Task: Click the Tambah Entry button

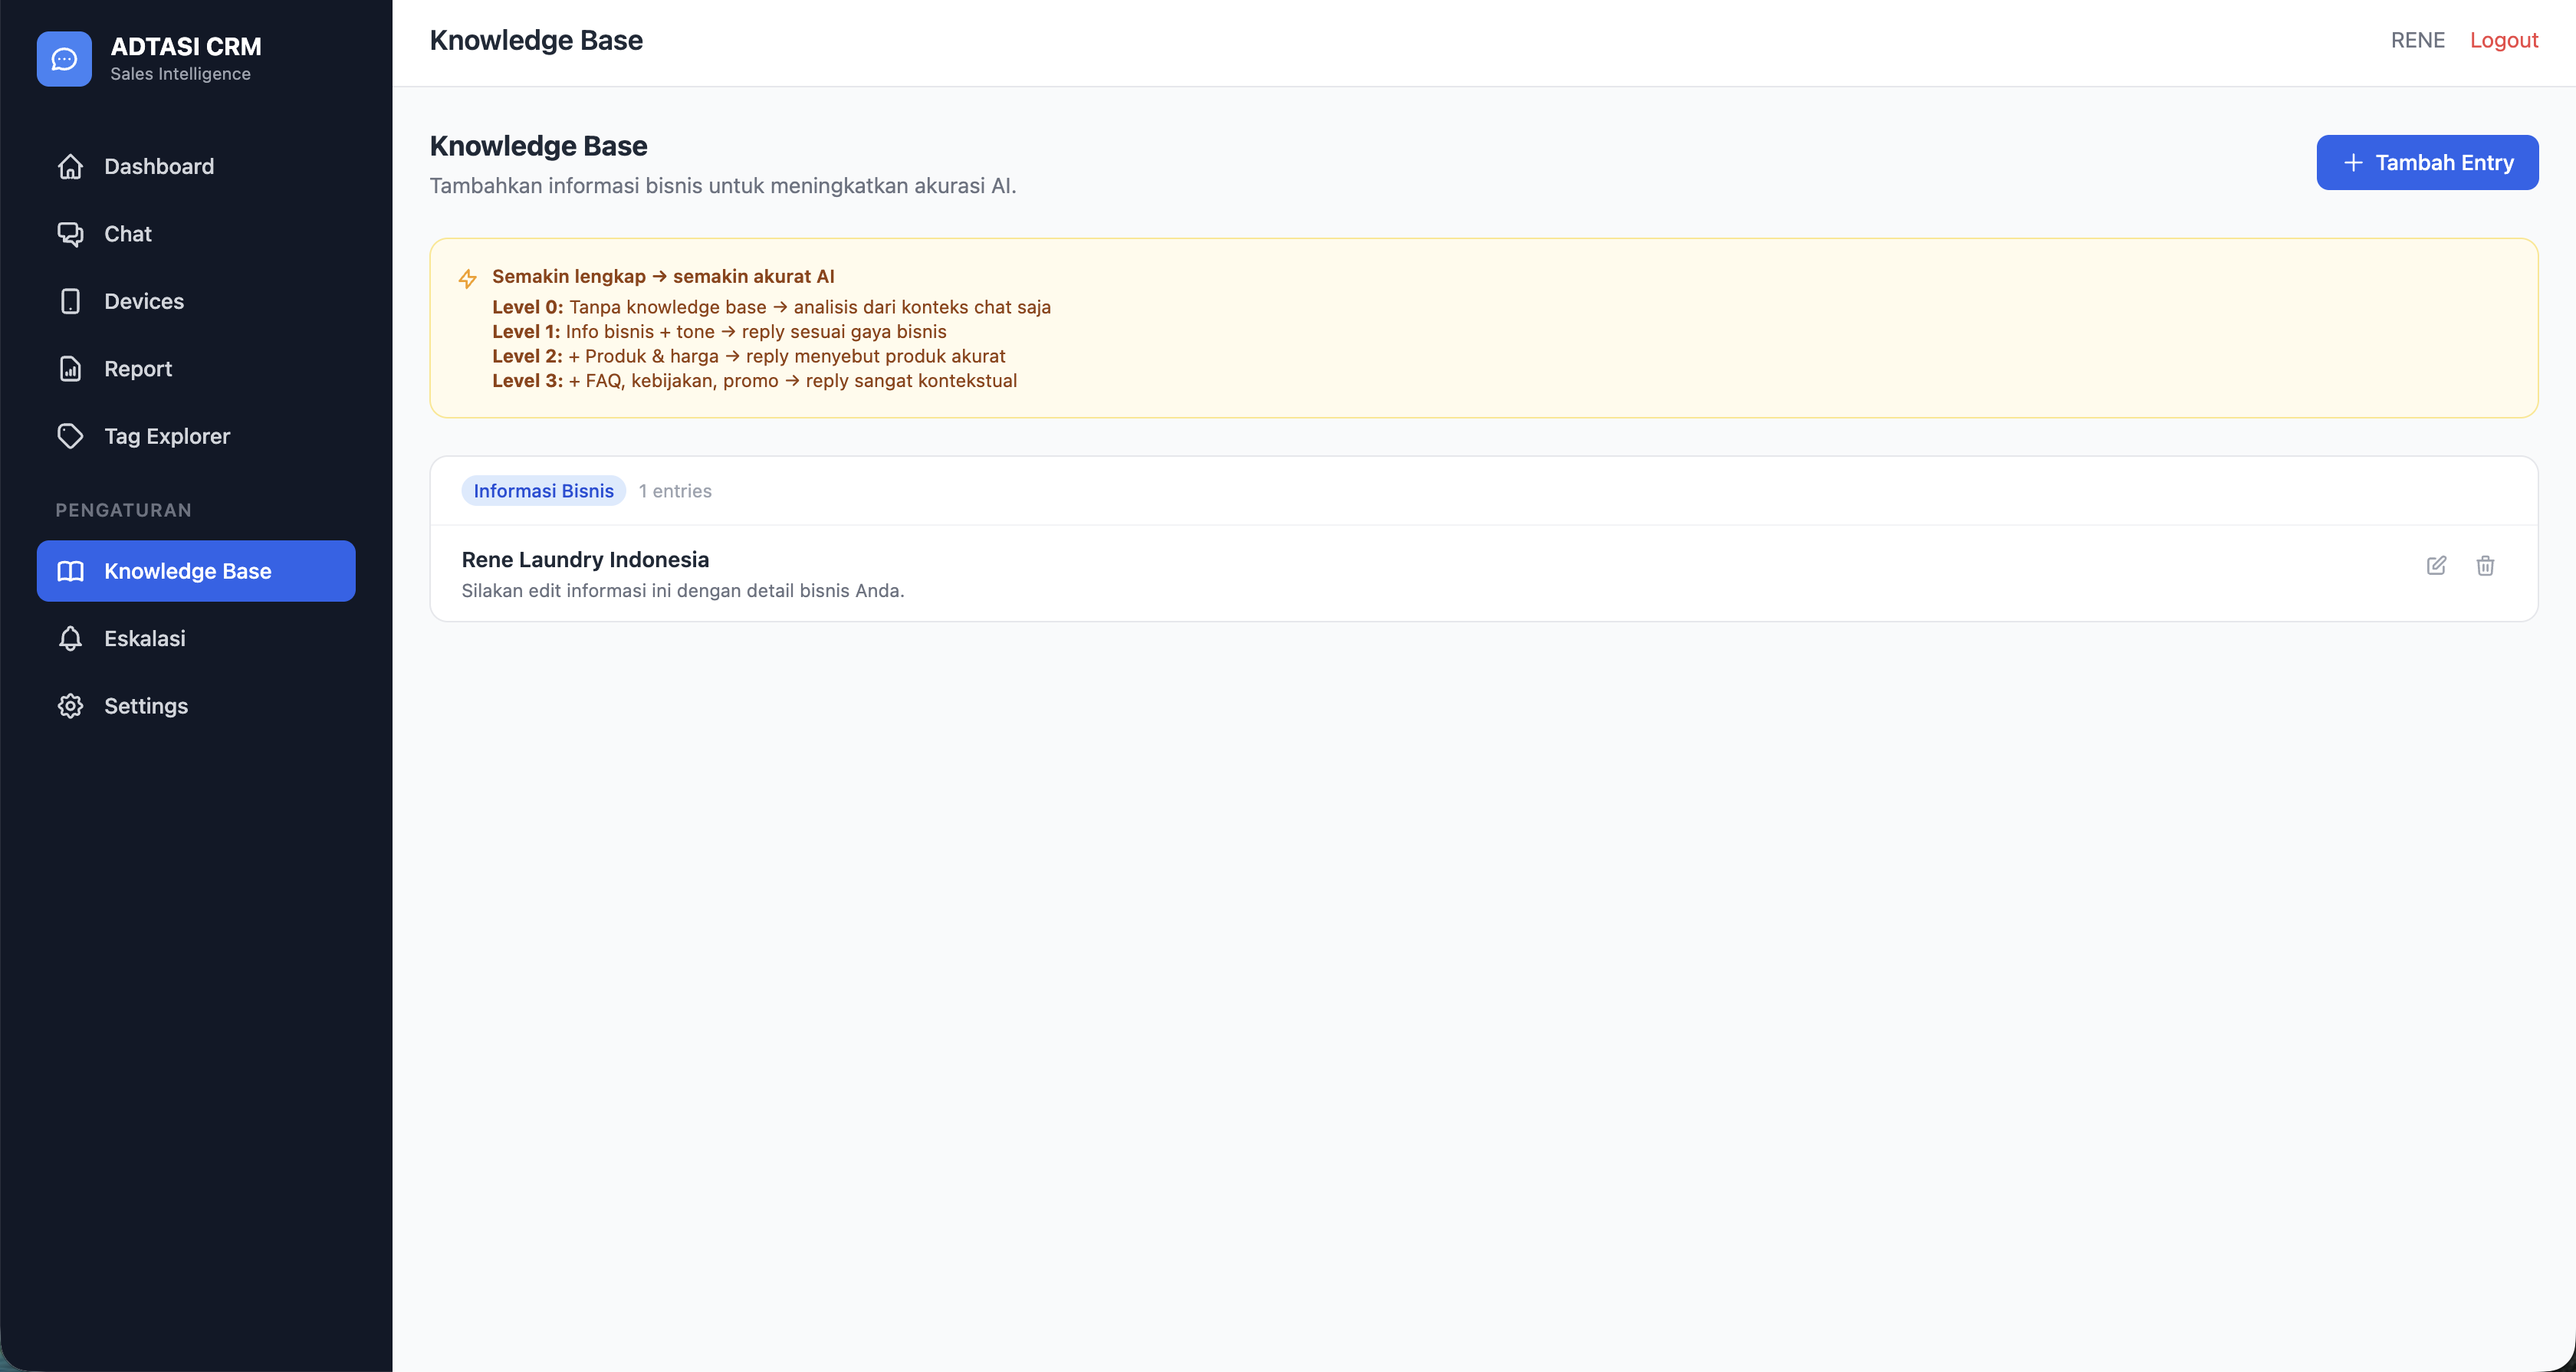Action: click(x=2427, y=162)
